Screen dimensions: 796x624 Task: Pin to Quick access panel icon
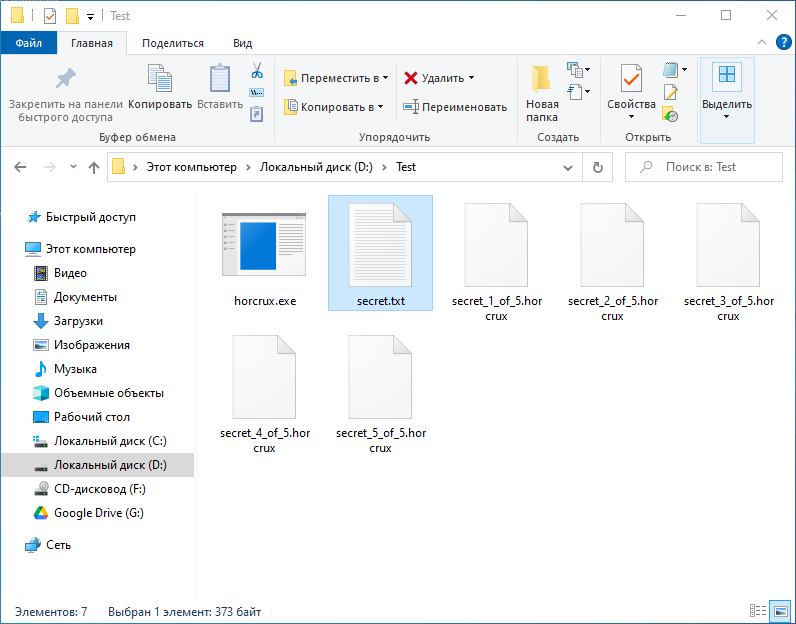point(65,79)
